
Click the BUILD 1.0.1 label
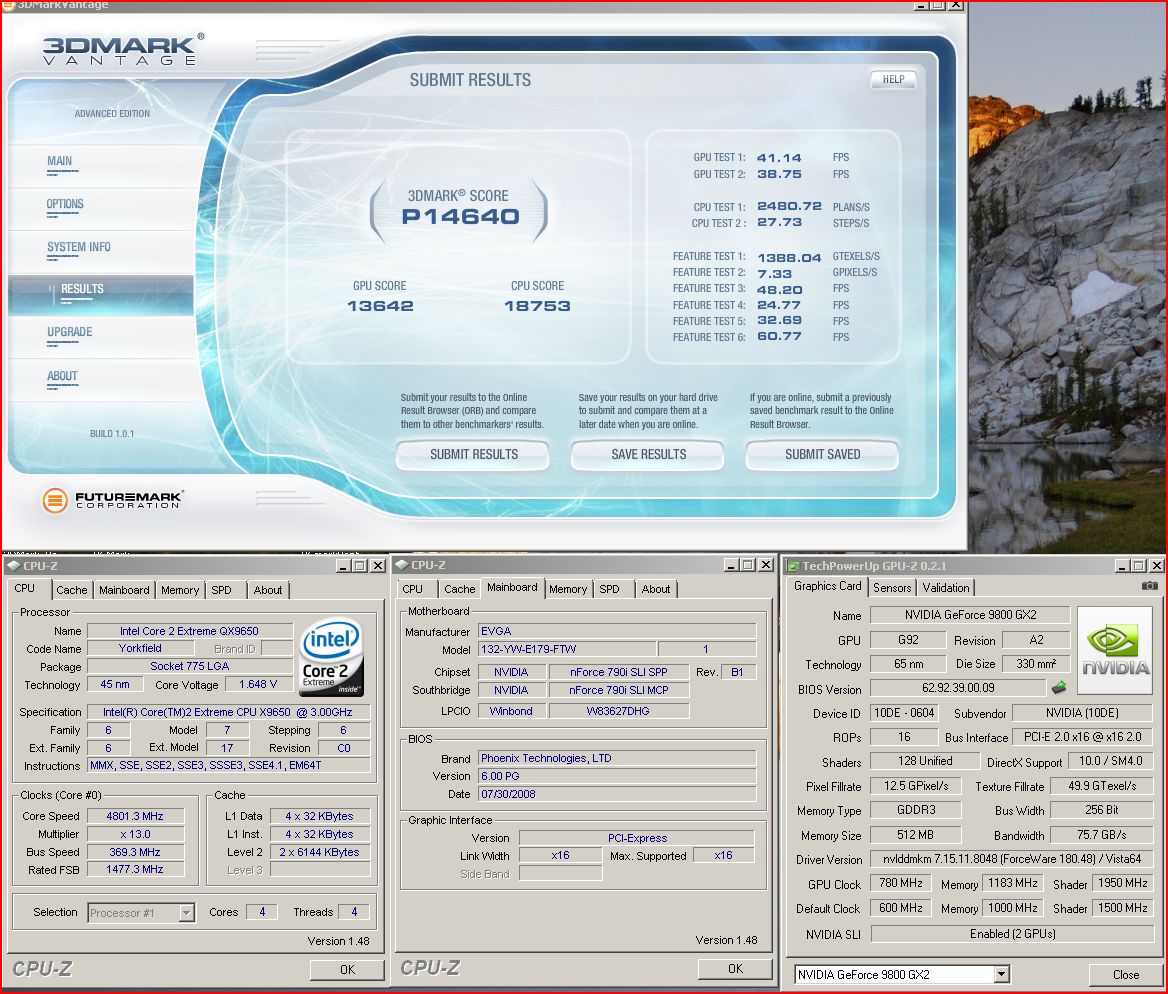(x=112, y=434)
